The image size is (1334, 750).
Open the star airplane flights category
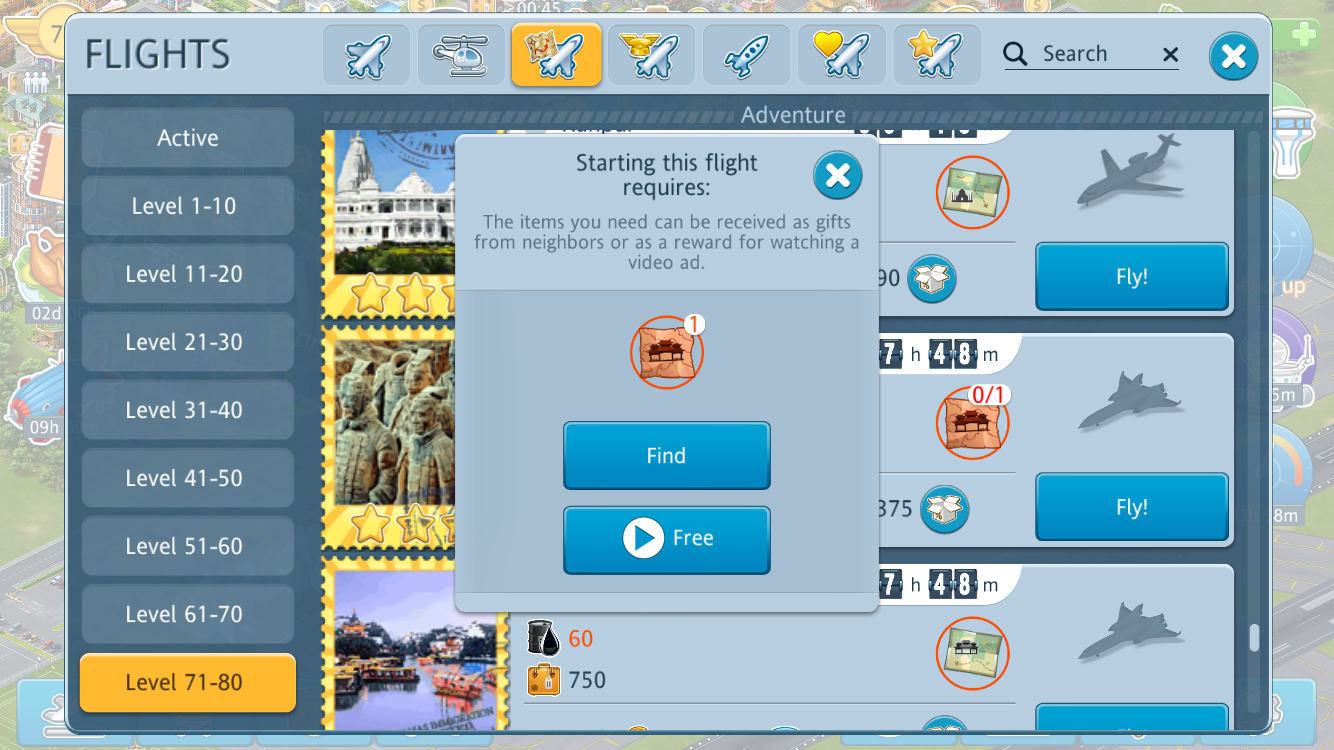pyautogui.click(x=936, y=55)
